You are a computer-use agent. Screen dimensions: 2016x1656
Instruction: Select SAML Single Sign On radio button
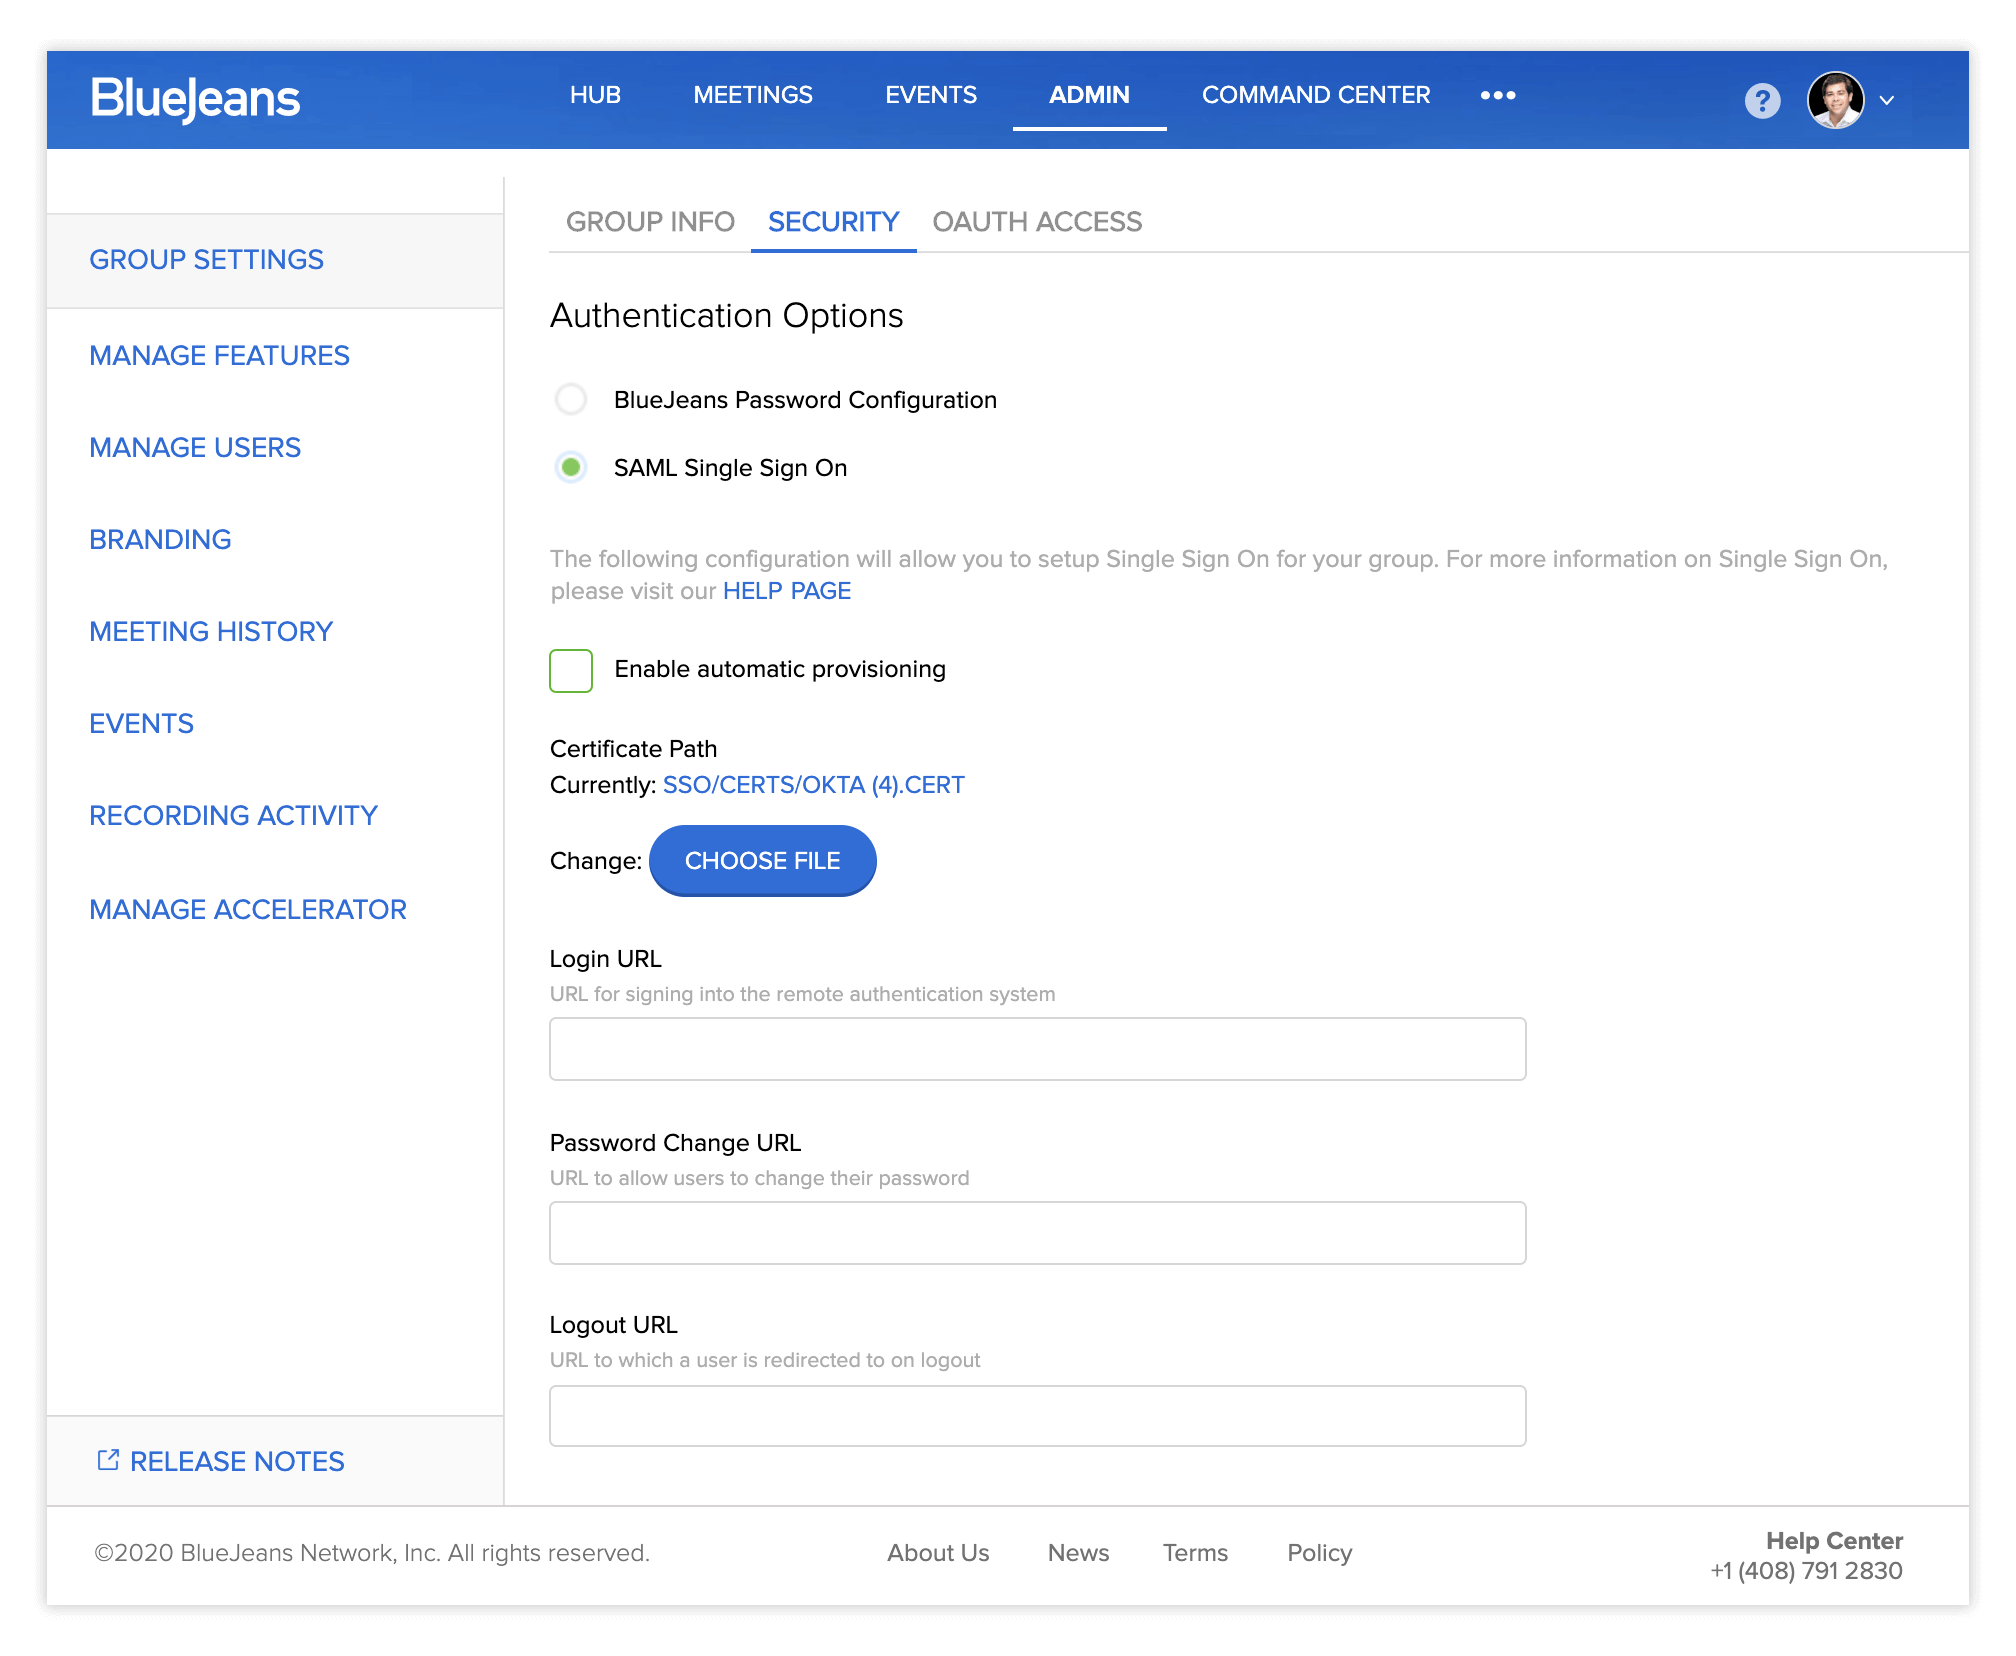(x=571, y=467)
